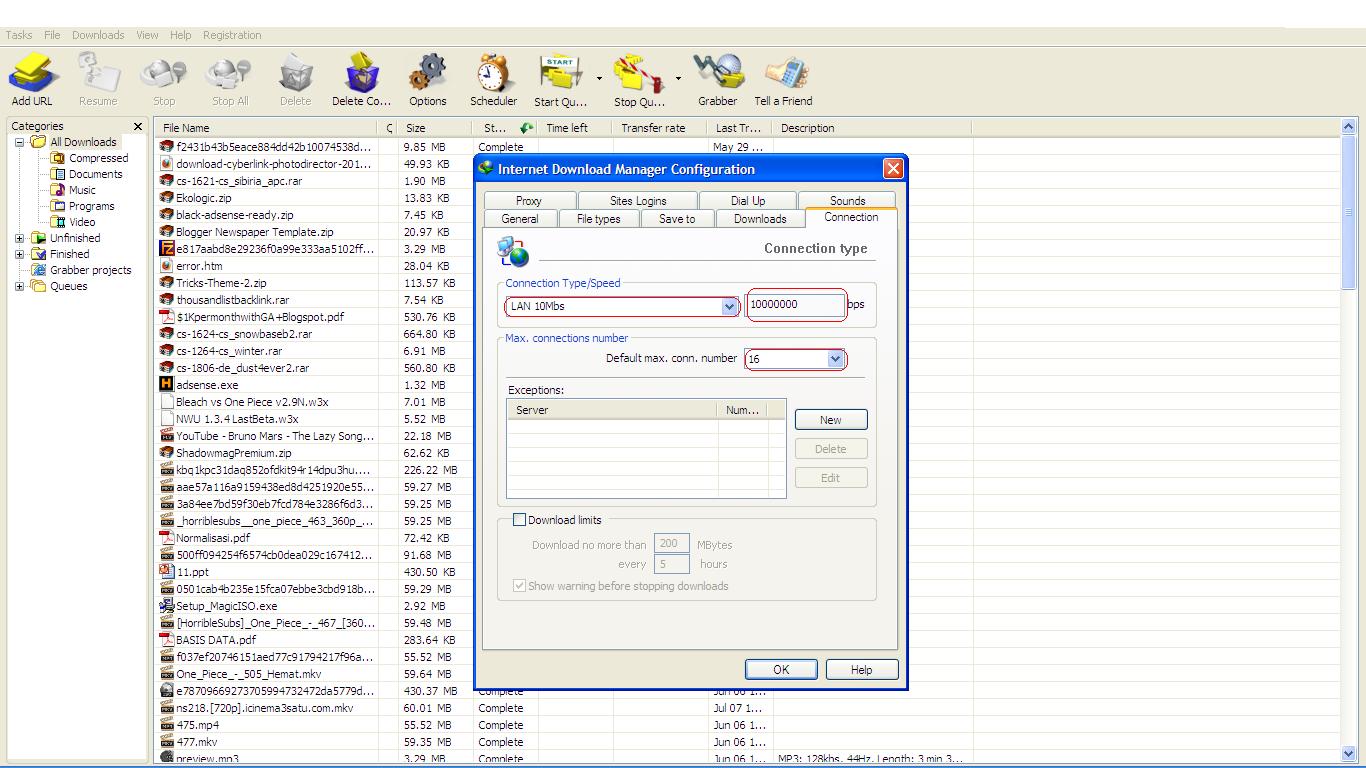Toggle Show warning before stopping downloads
The width and height of the screenshot is (1366, 768).
(519, 586)
